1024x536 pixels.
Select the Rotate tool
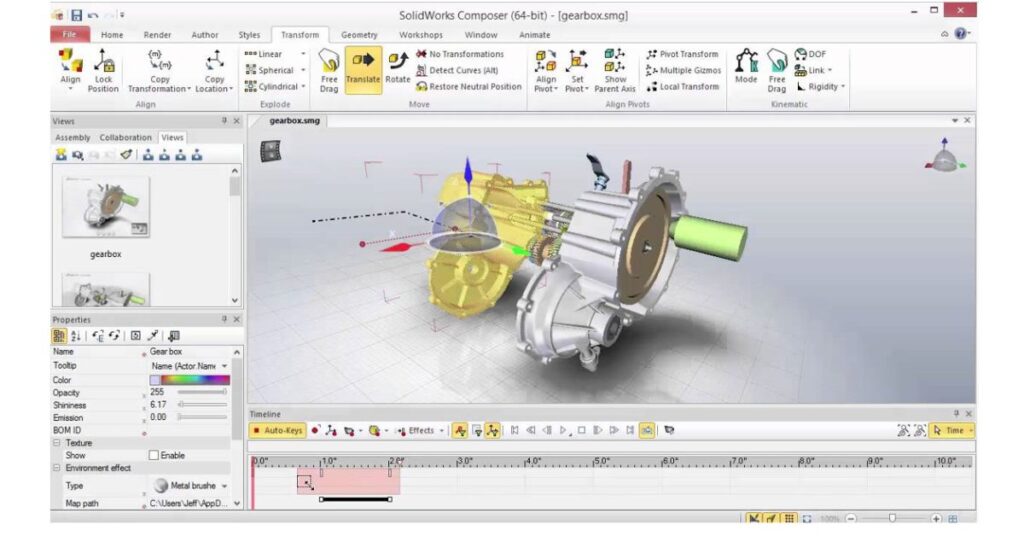(x=398, y=68)
